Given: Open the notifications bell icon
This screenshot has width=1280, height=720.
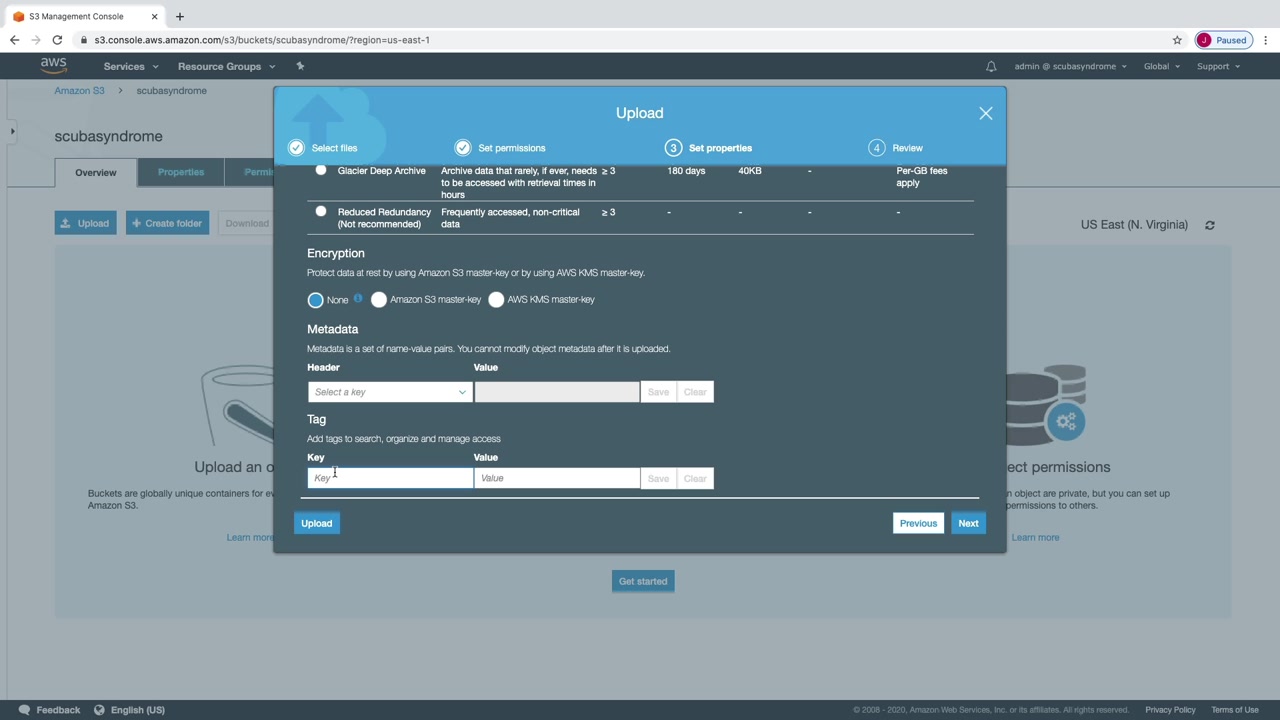Looking at the screenshot, I should 991,66.
